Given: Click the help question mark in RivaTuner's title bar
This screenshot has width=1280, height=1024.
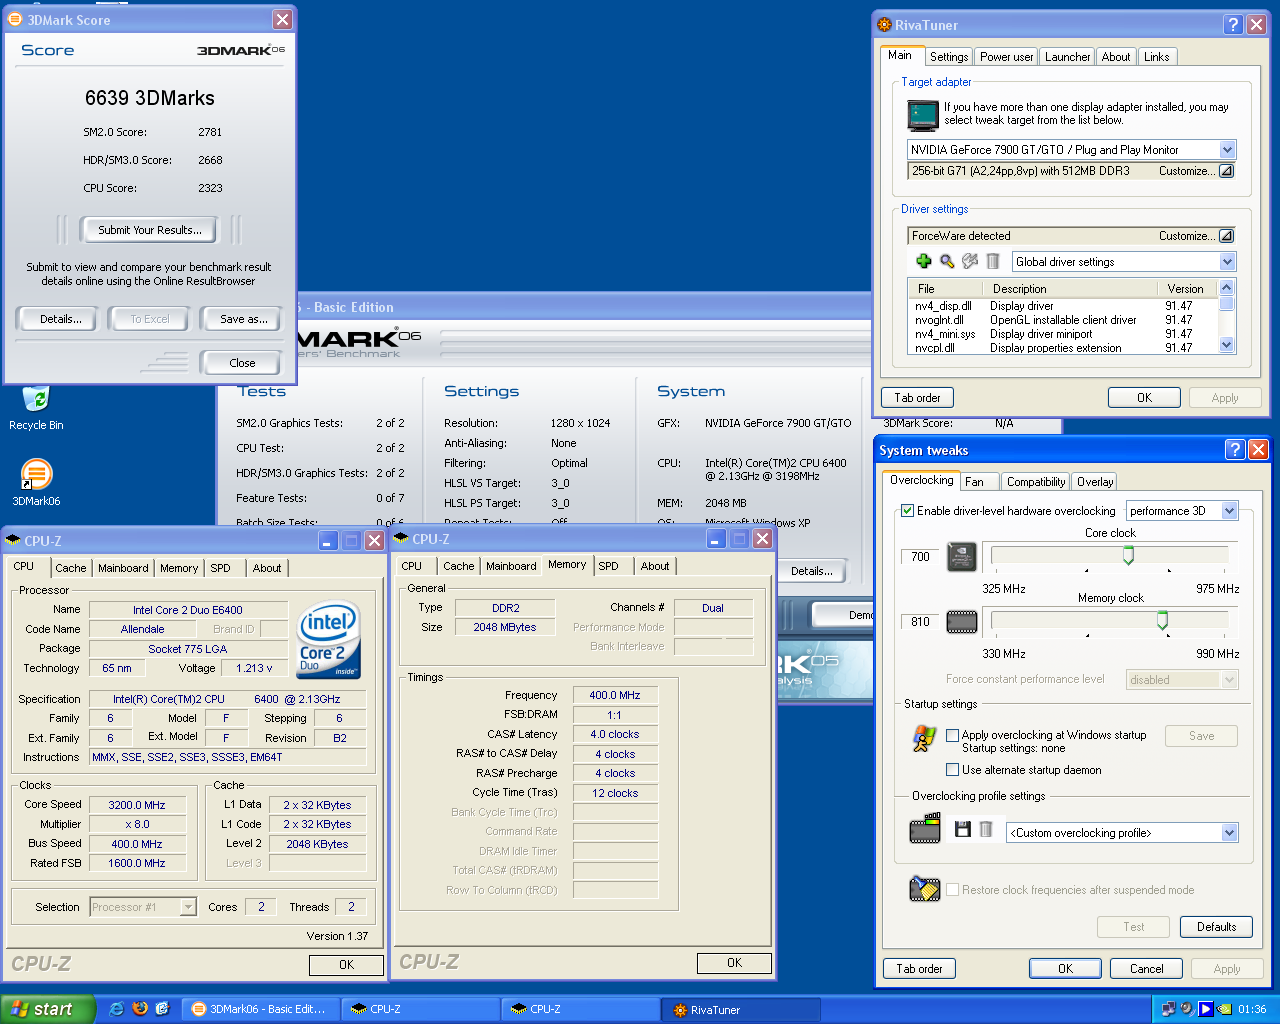Looking at the screenshot, I should tap(1234, 25).
